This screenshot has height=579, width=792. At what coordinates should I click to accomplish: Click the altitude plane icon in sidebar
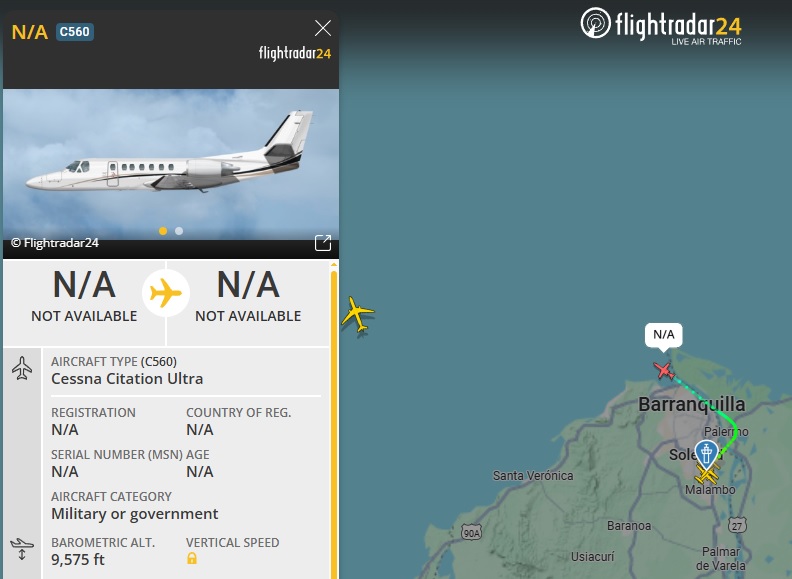(x=22, y=549)
